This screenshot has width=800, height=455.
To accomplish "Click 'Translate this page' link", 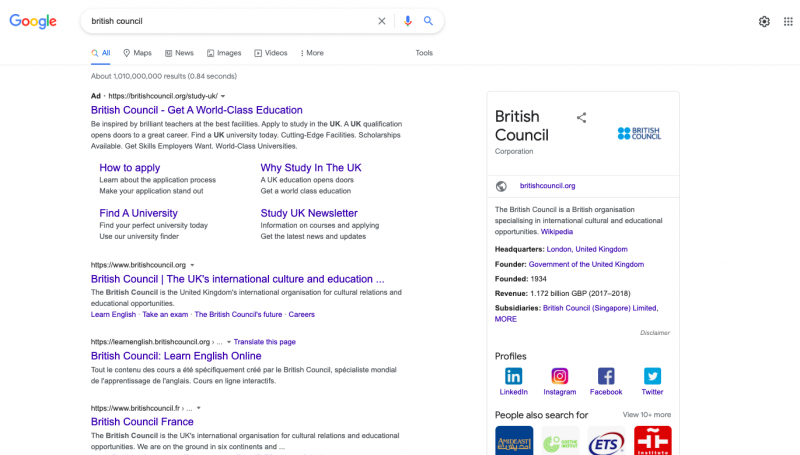I will 264,342.
